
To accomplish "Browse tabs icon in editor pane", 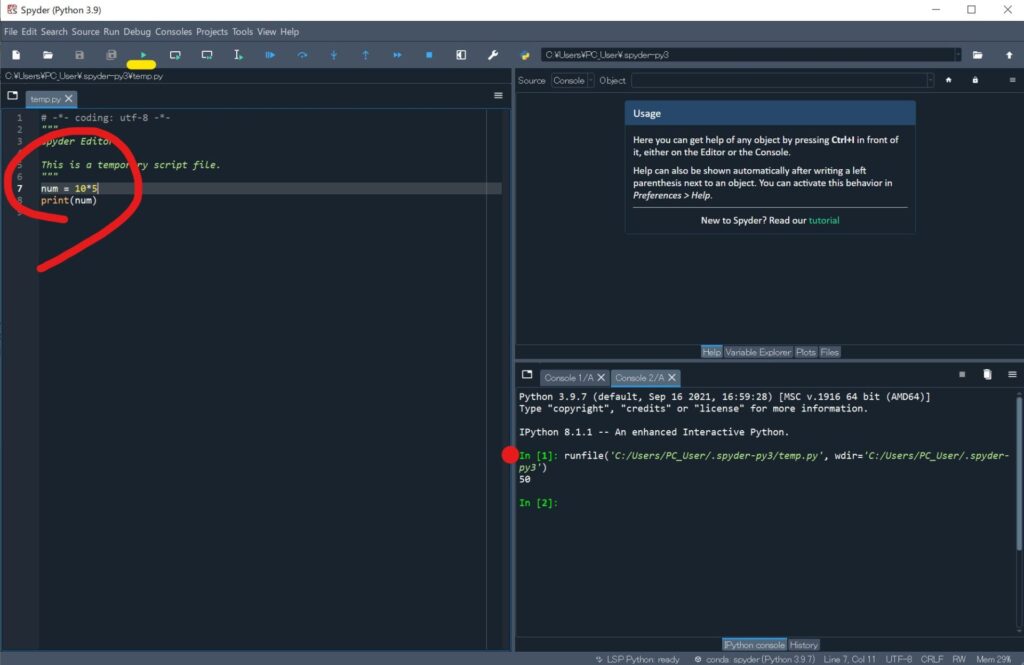I will [12, 95].
